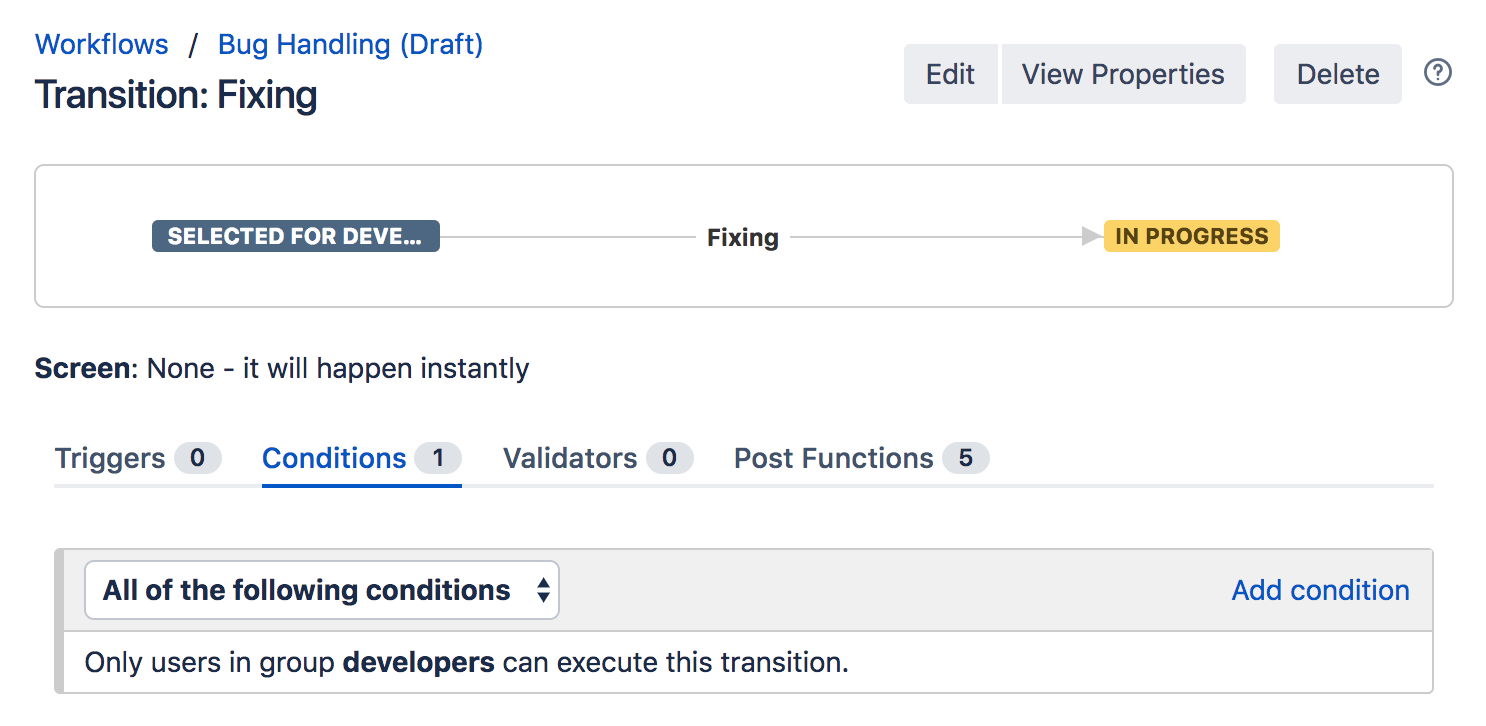Click the up-down arrows on the conditions selector
Screen dimensions: 1486x726
point(543,590)
